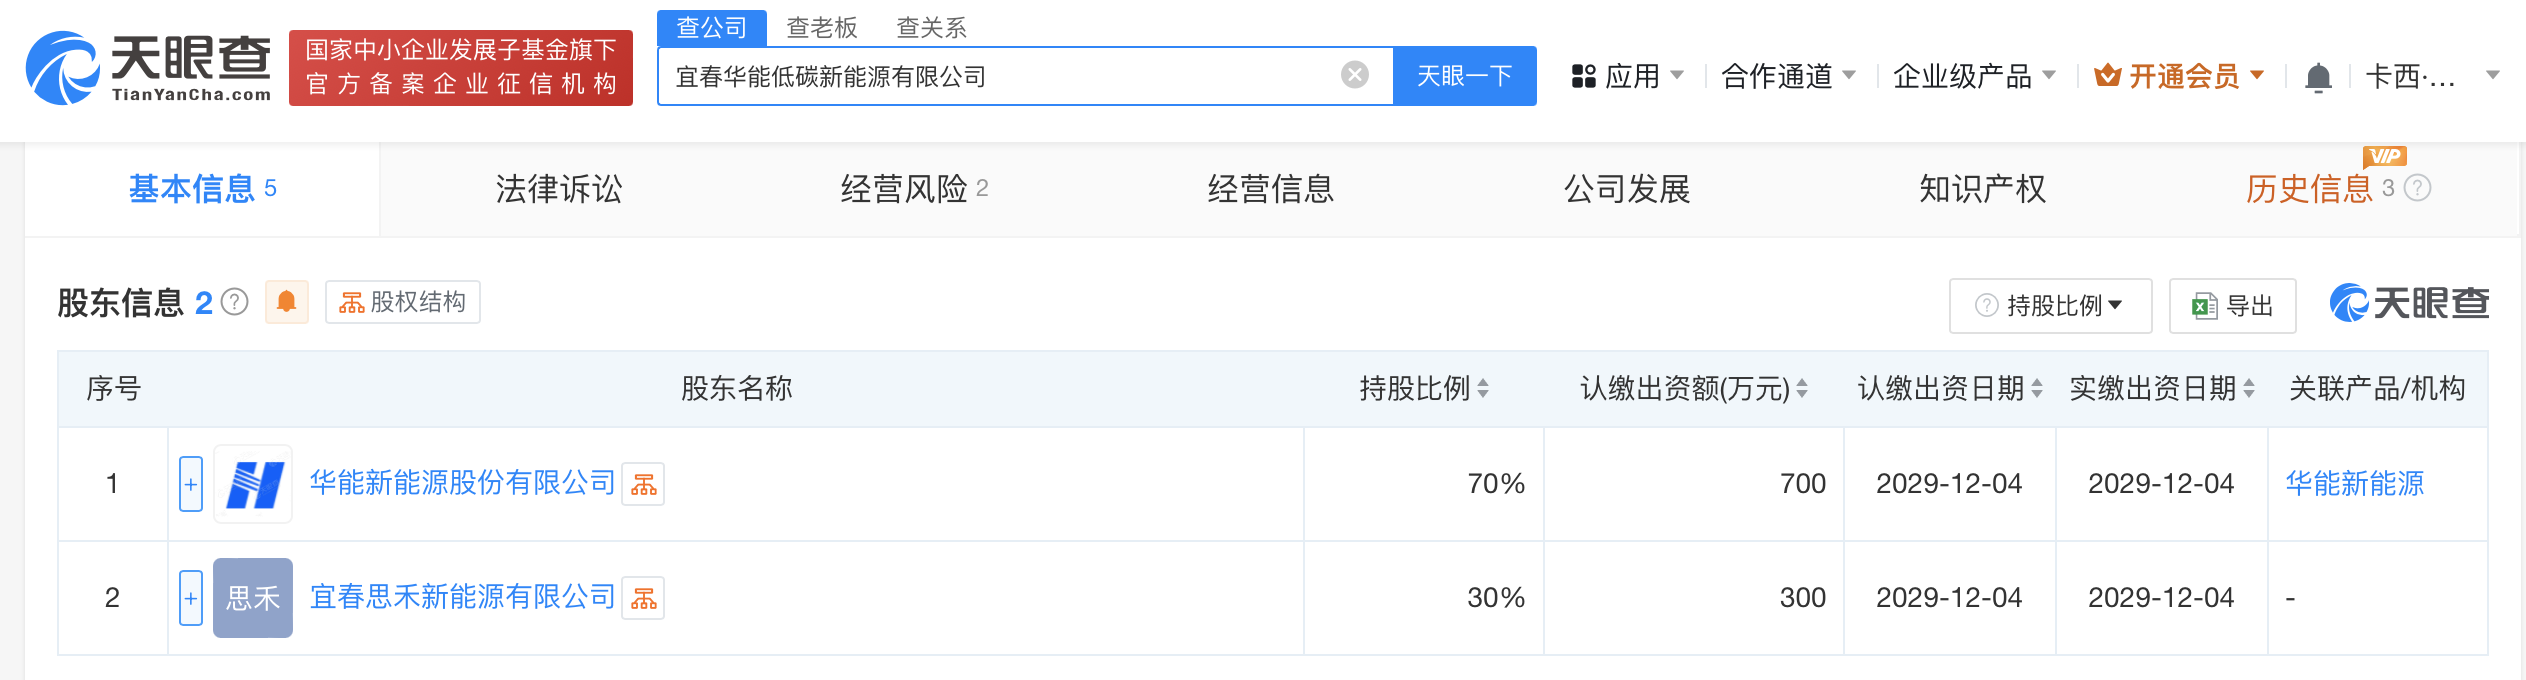The height and width of the screenshot is (680, 2526).
Task: Select the 公司发展 tab
Action: pos(1627,189)
